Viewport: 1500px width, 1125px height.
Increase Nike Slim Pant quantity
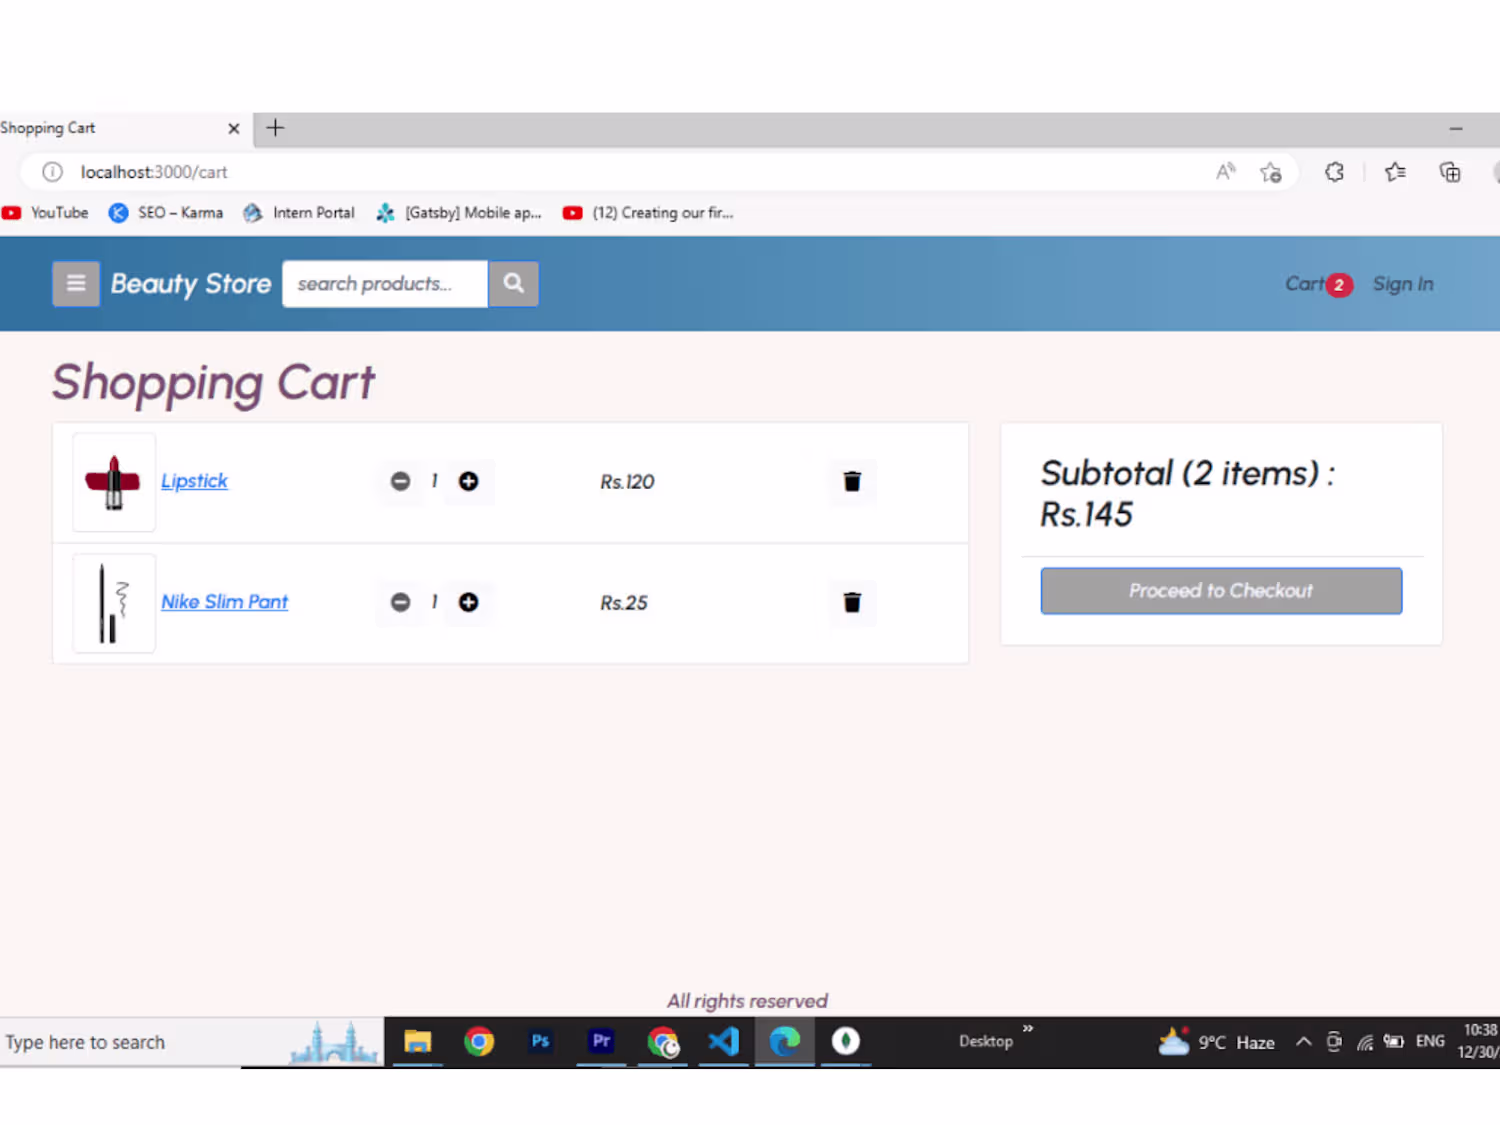[x=468, y=603]
